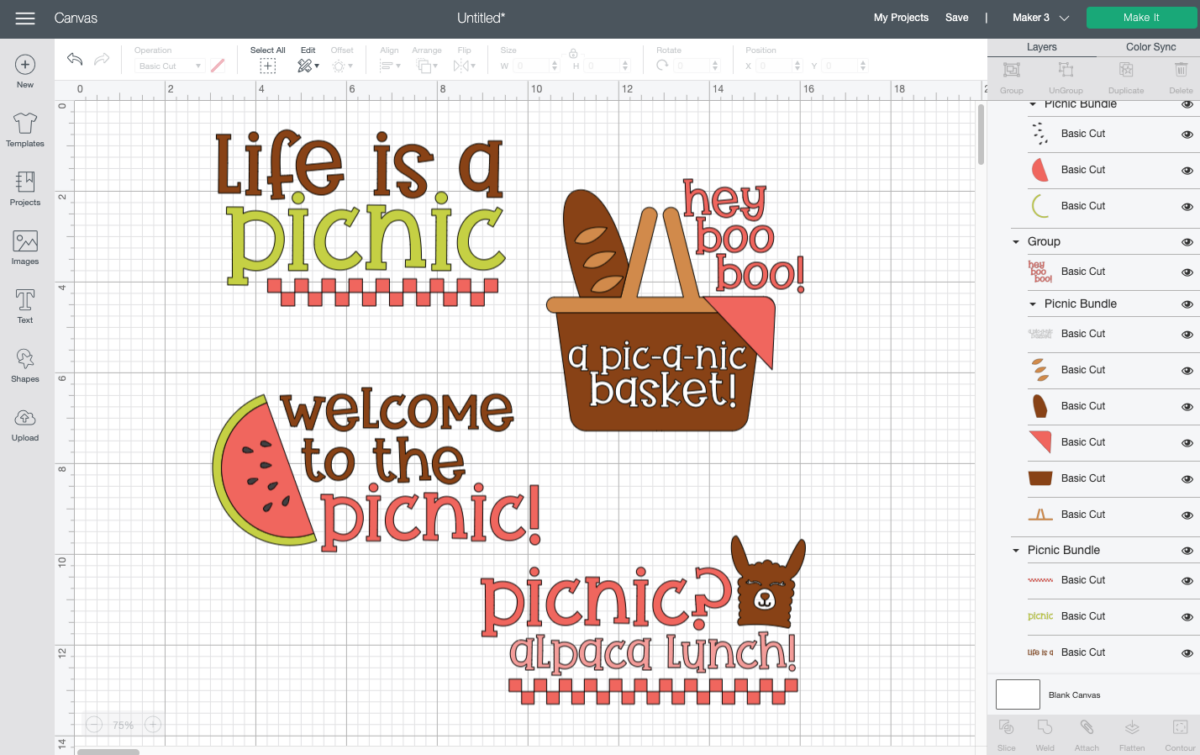Zoom in with the plus button

(x=153, y=724)
